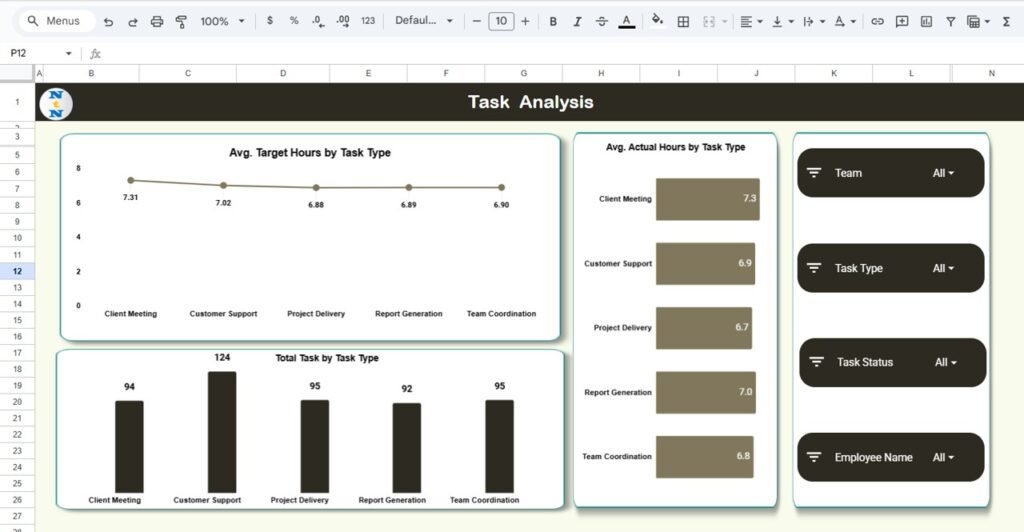The width and height of the screenshot is (1024, 532).
Task: Click the Menus search box
Action: click(57, 21)
